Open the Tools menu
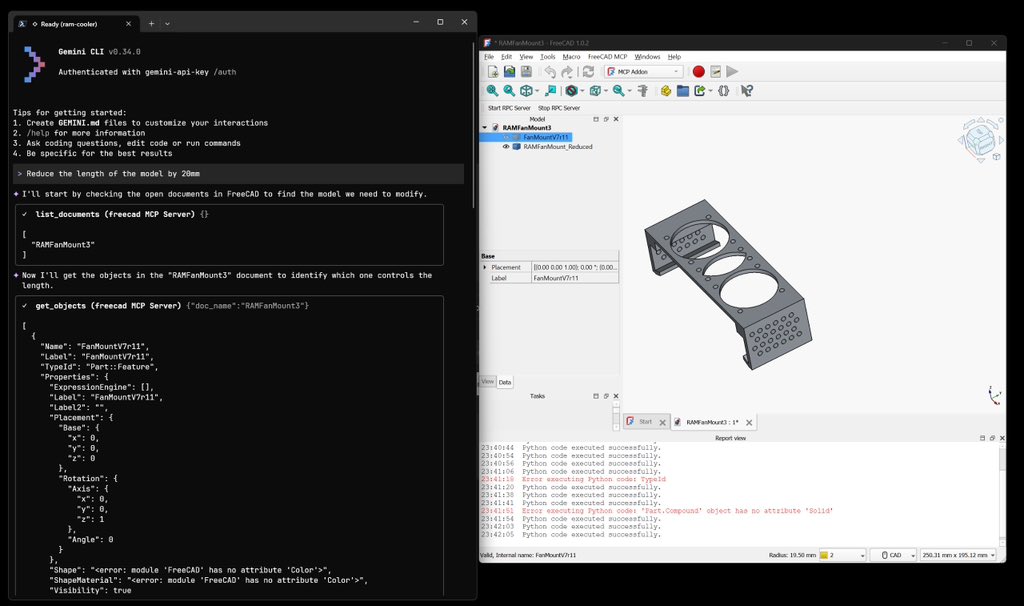The width and height of the screenshot is (1024, 606). 547,57
